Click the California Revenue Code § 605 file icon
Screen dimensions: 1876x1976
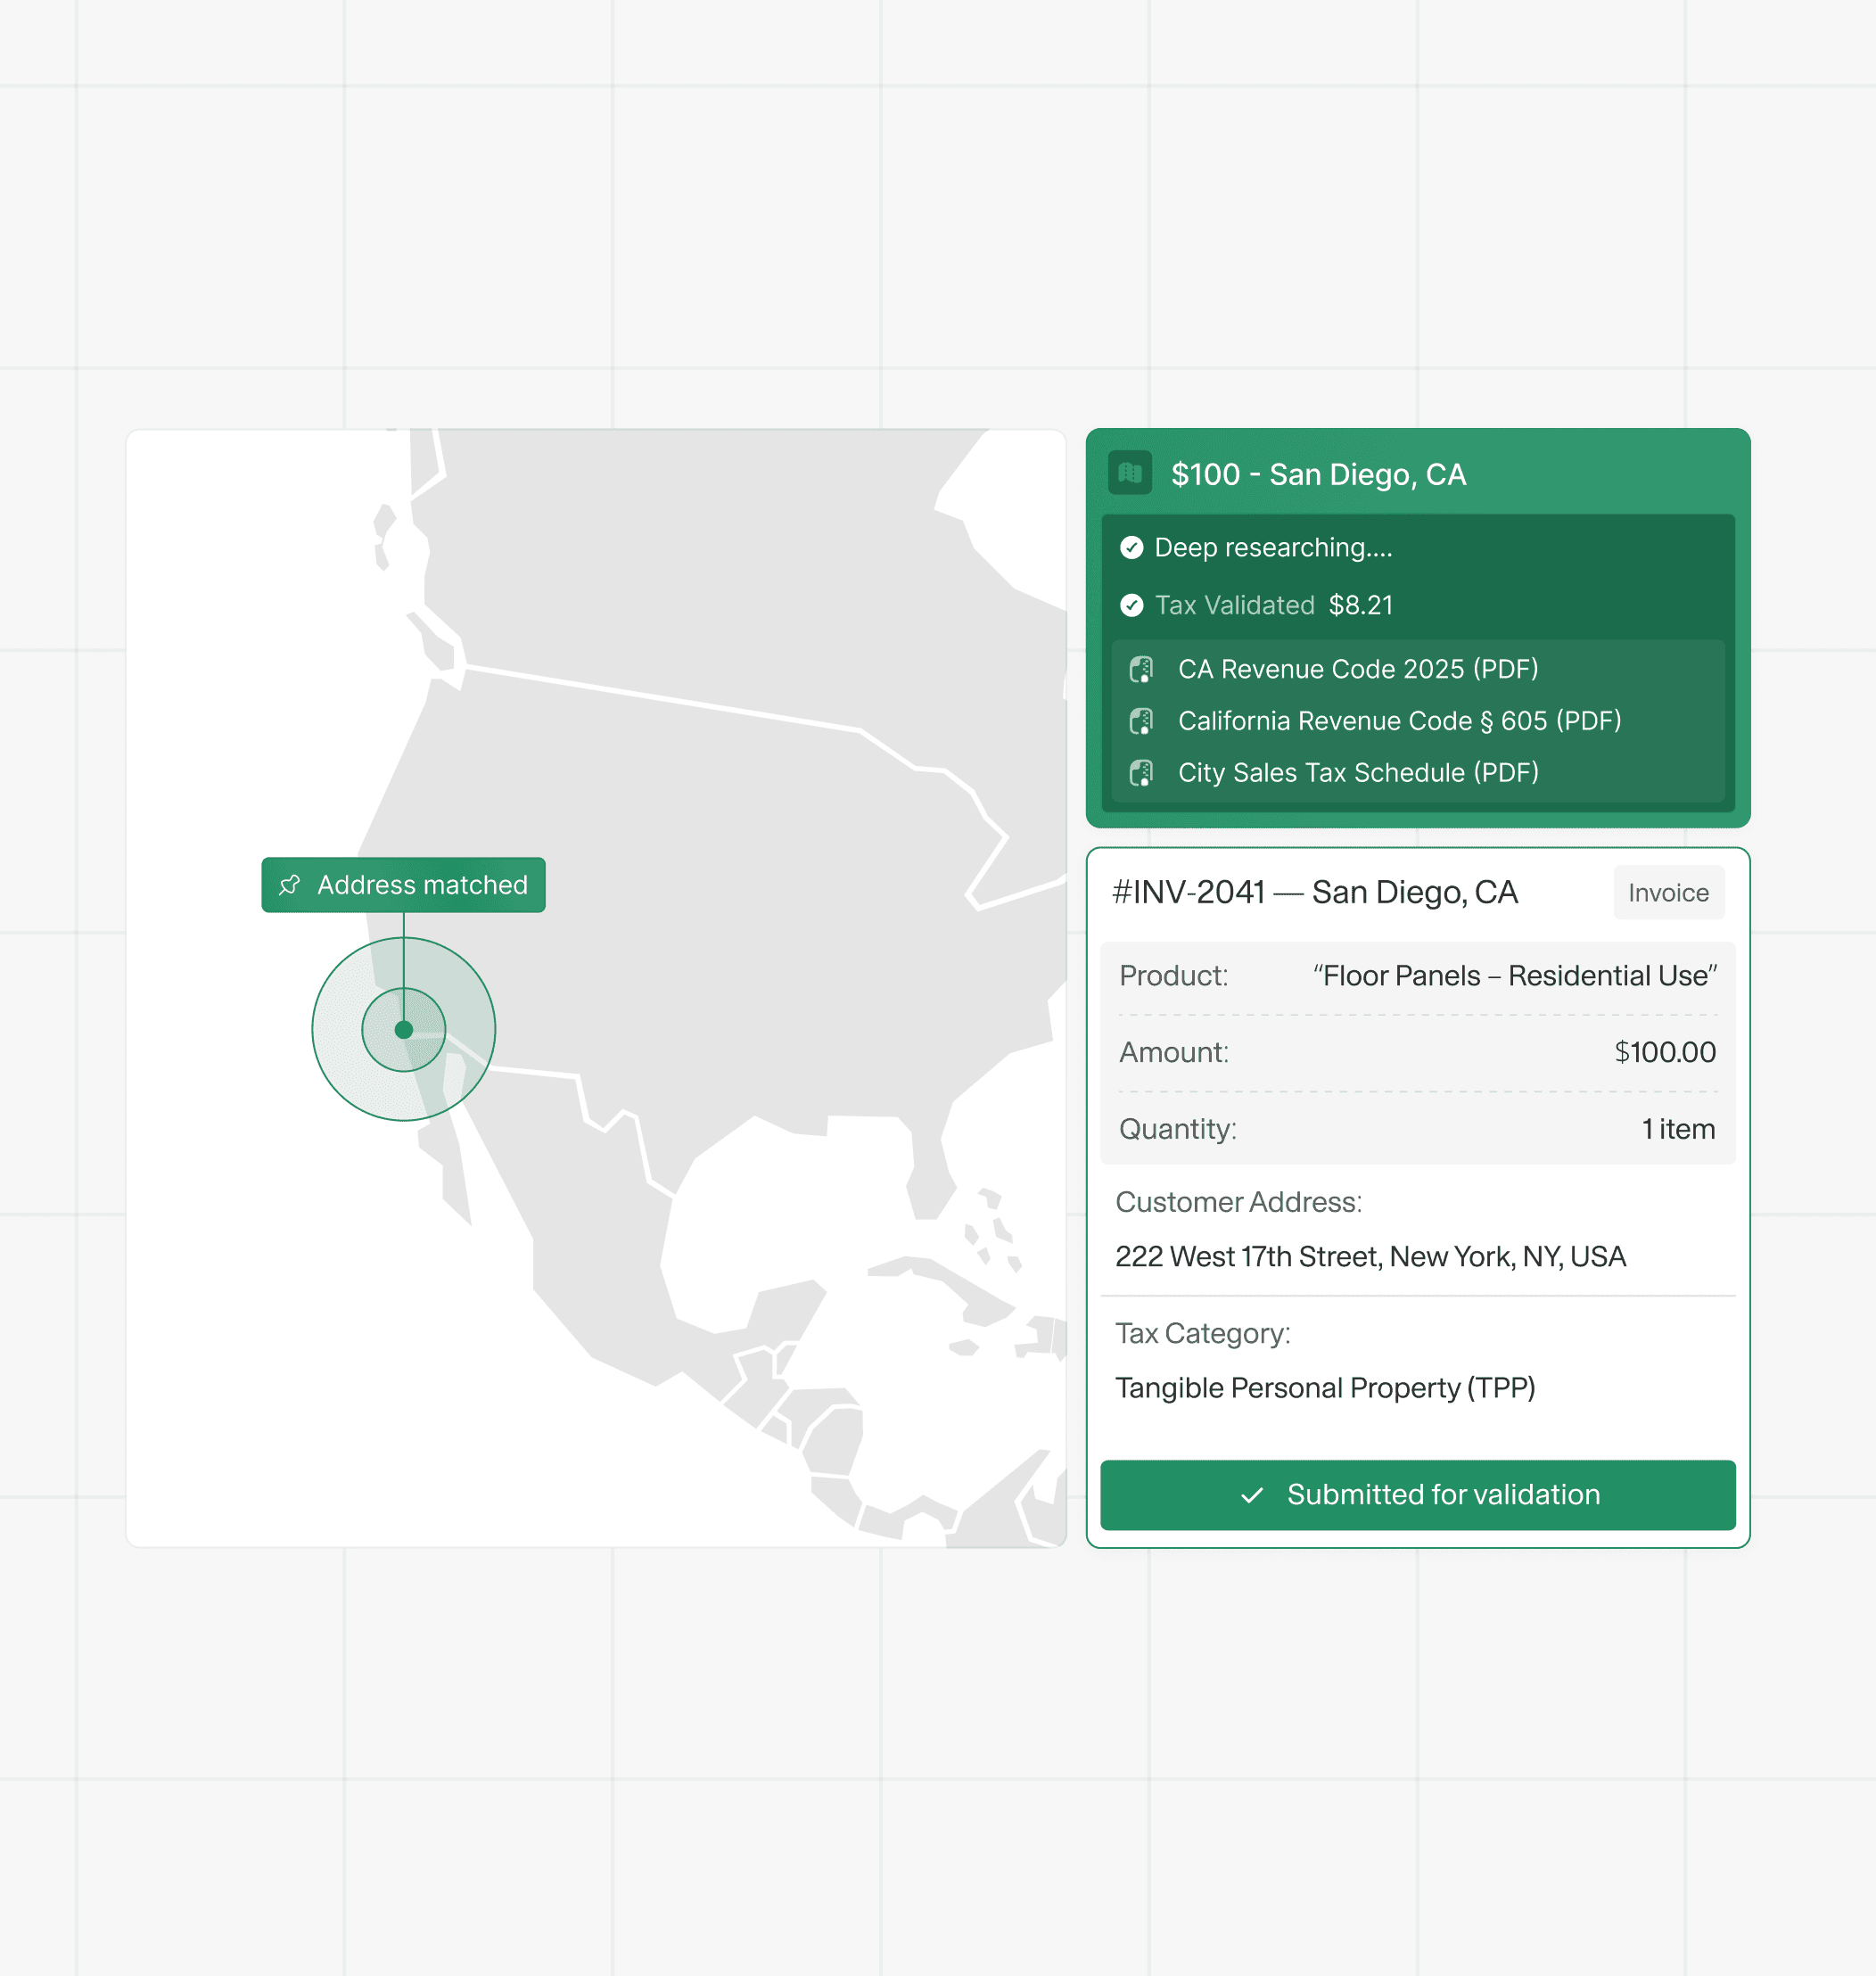tap(1141, 721)
